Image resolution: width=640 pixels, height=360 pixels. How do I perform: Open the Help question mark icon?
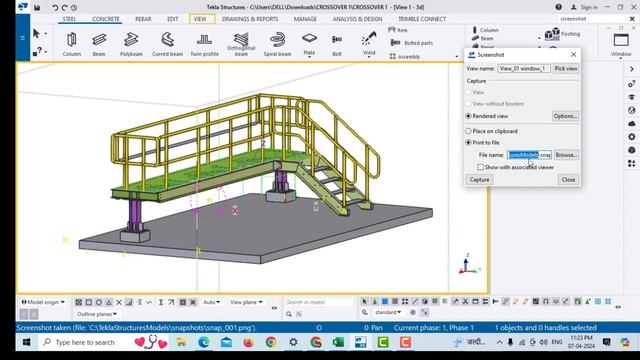pyautogui.click(x=558, y=7)
